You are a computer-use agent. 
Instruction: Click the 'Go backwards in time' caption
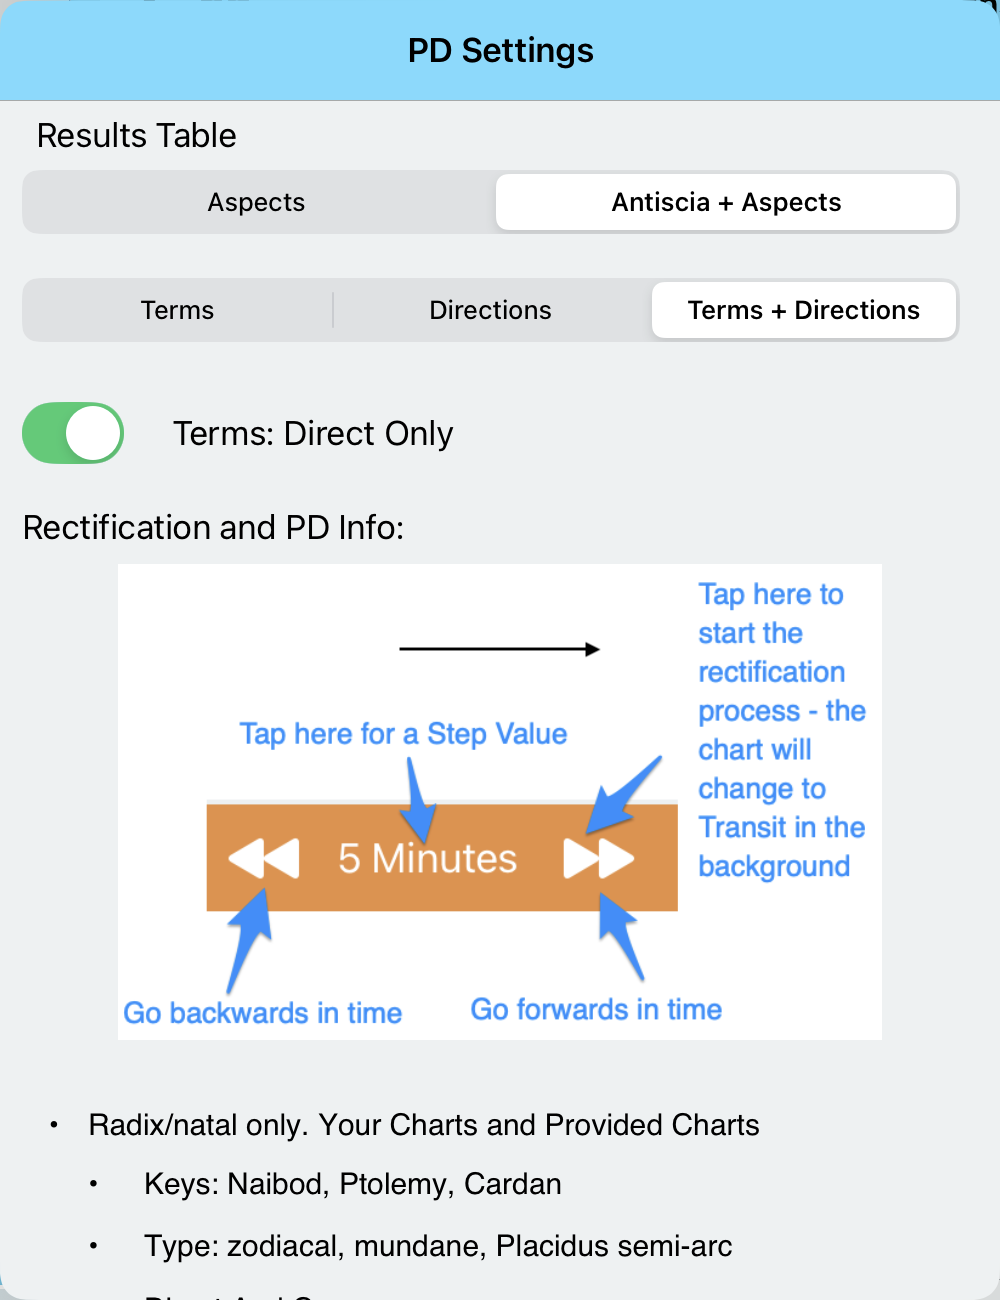click(262, 1013)
